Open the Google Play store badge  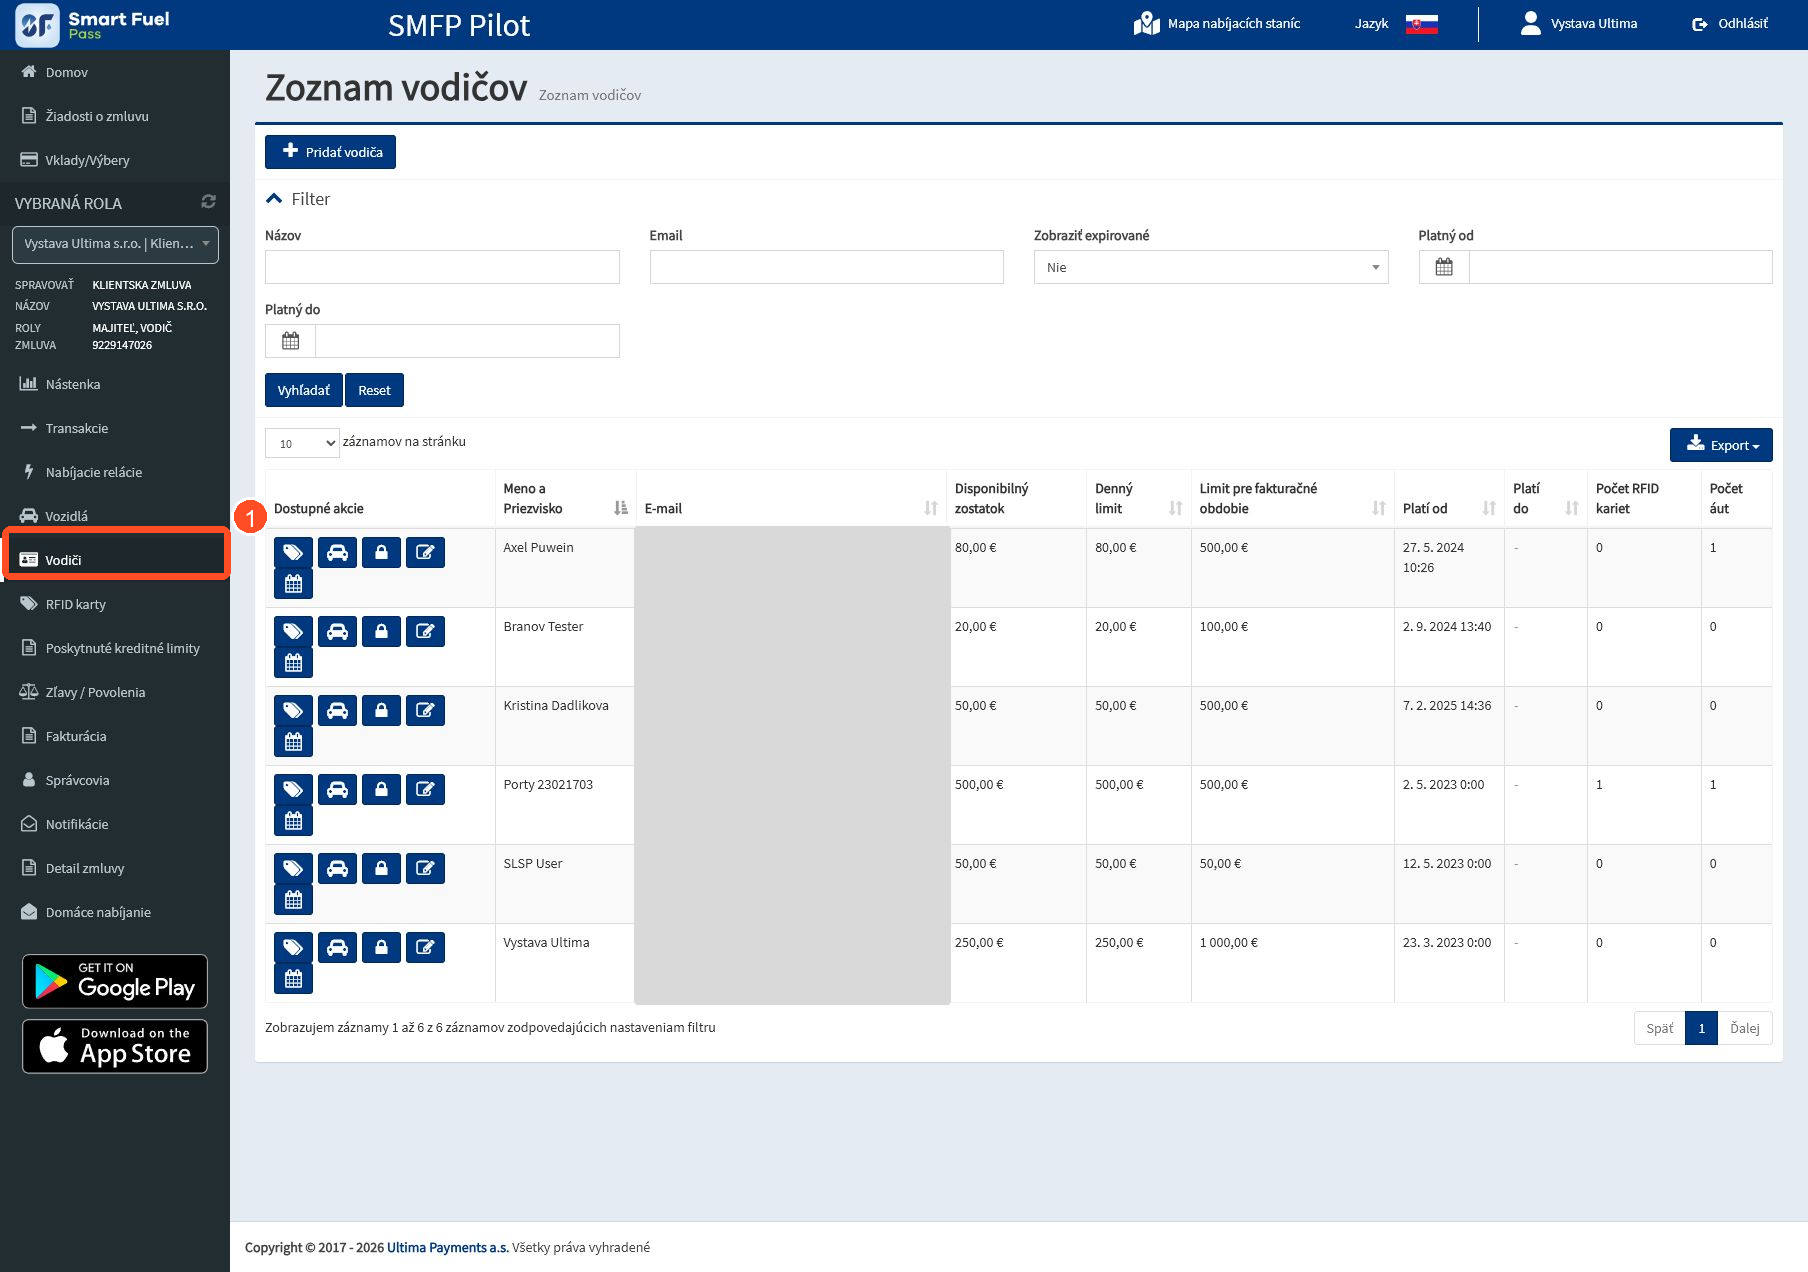(x=115, y=981)
